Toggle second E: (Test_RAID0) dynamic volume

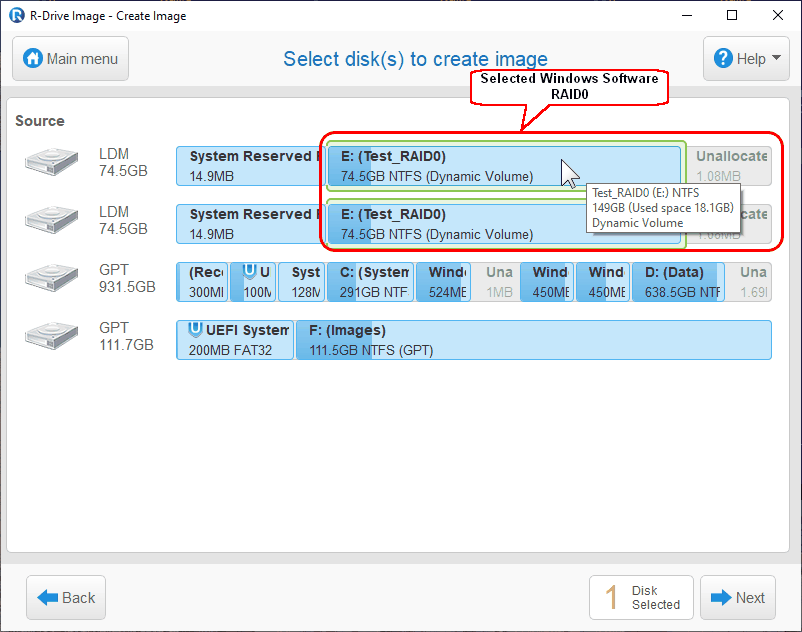point(450,224)
